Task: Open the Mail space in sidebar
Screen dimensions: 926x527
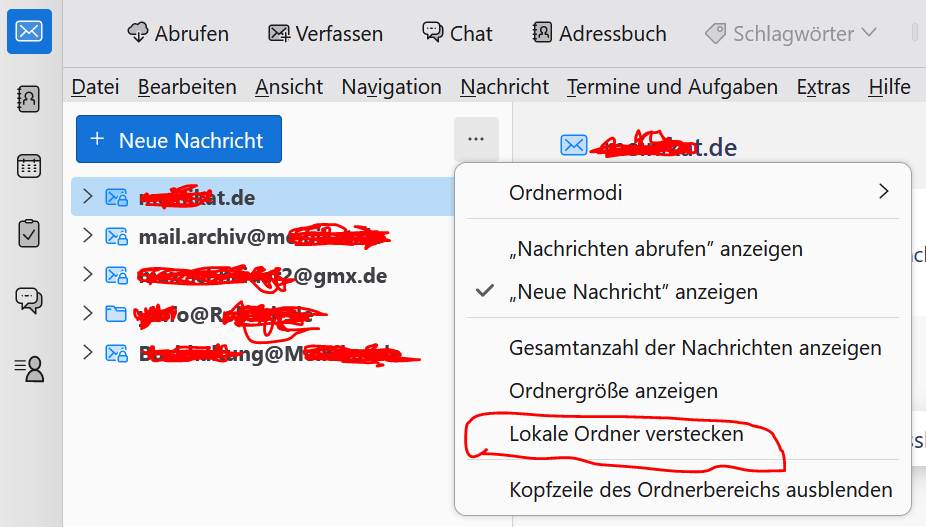Action: tap(29, 32)
